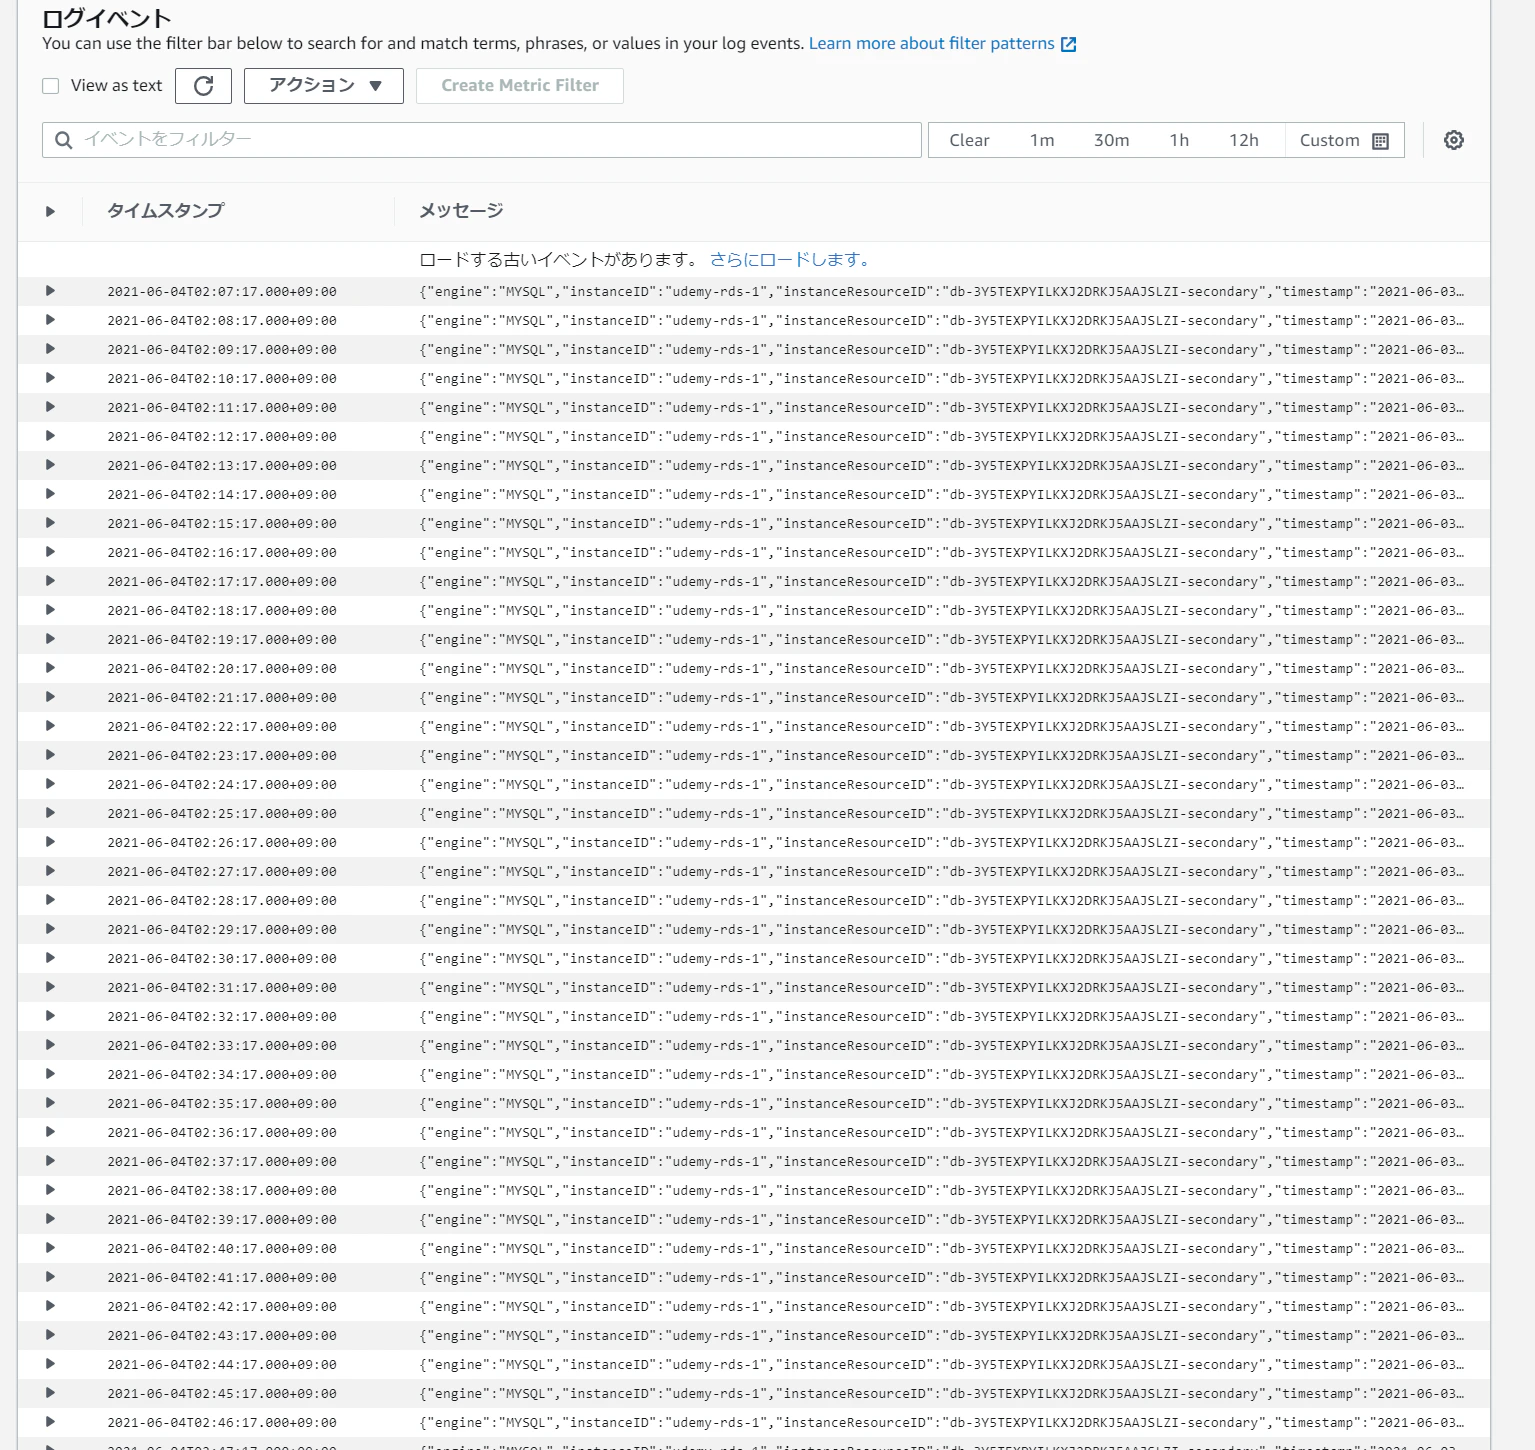The height and width of the screenshot is (1450, 1535).
Task: Expand the 02:38:17 log event row
Action: pyautogui.click(x=50, y=1190)
